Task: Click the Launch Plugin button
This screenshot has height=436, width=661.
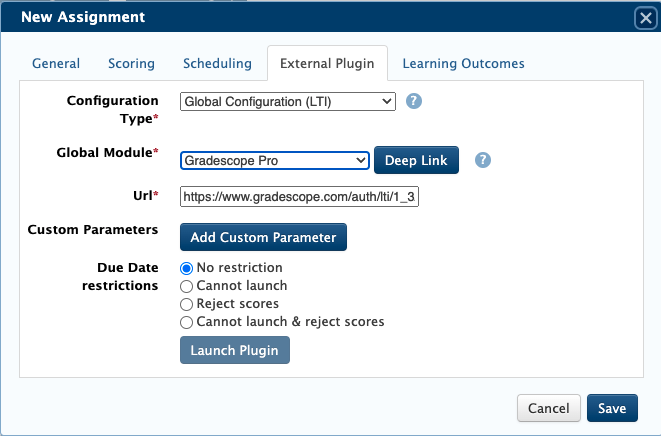Action: 234,350
